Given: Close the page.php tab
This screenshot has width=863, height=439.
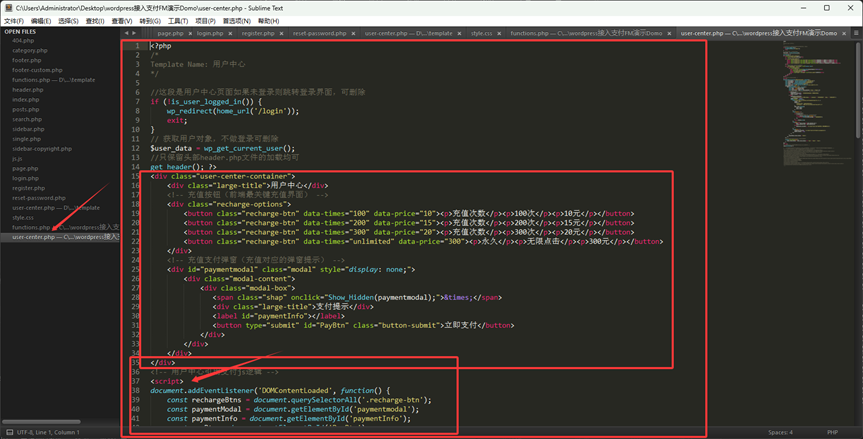Looking at the screenshot, I should pyautogui.click(x=190, y=34).
